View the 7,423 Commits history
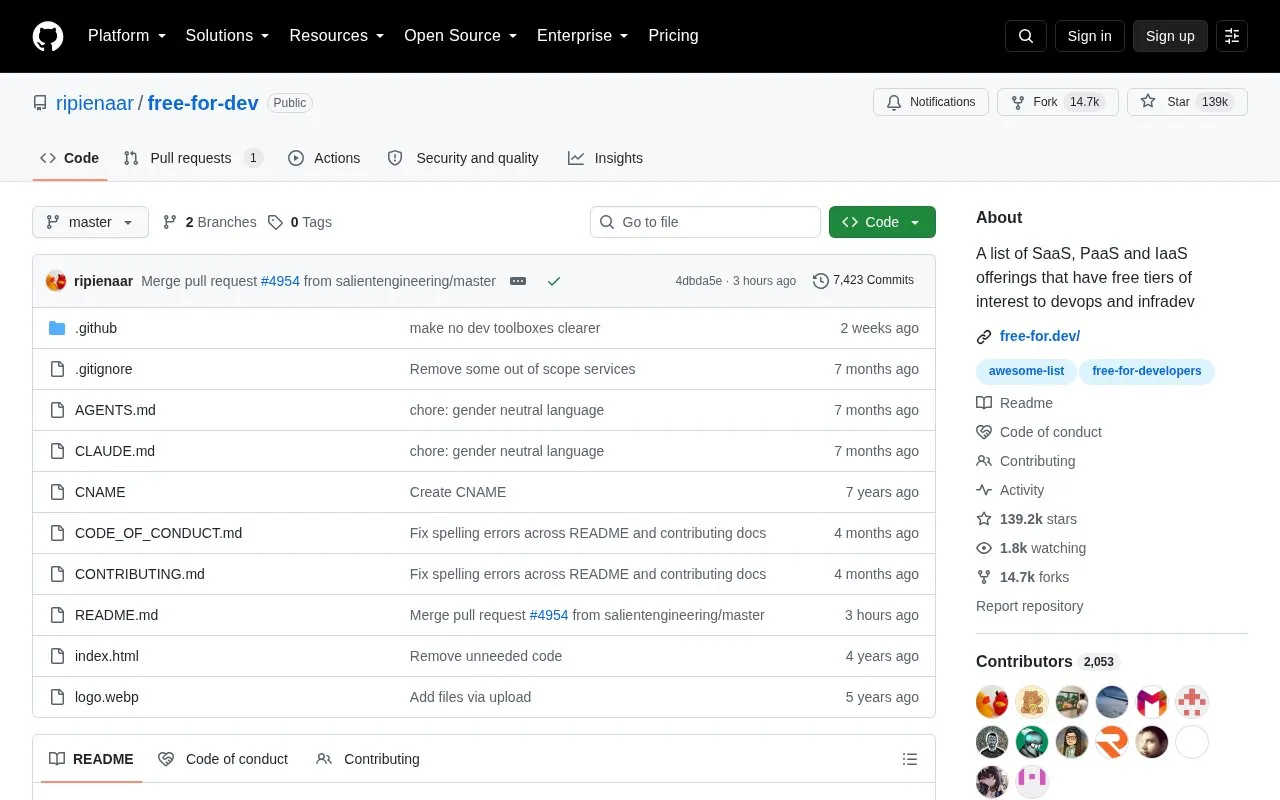The image size is (1280, 800). pos(864,281)
